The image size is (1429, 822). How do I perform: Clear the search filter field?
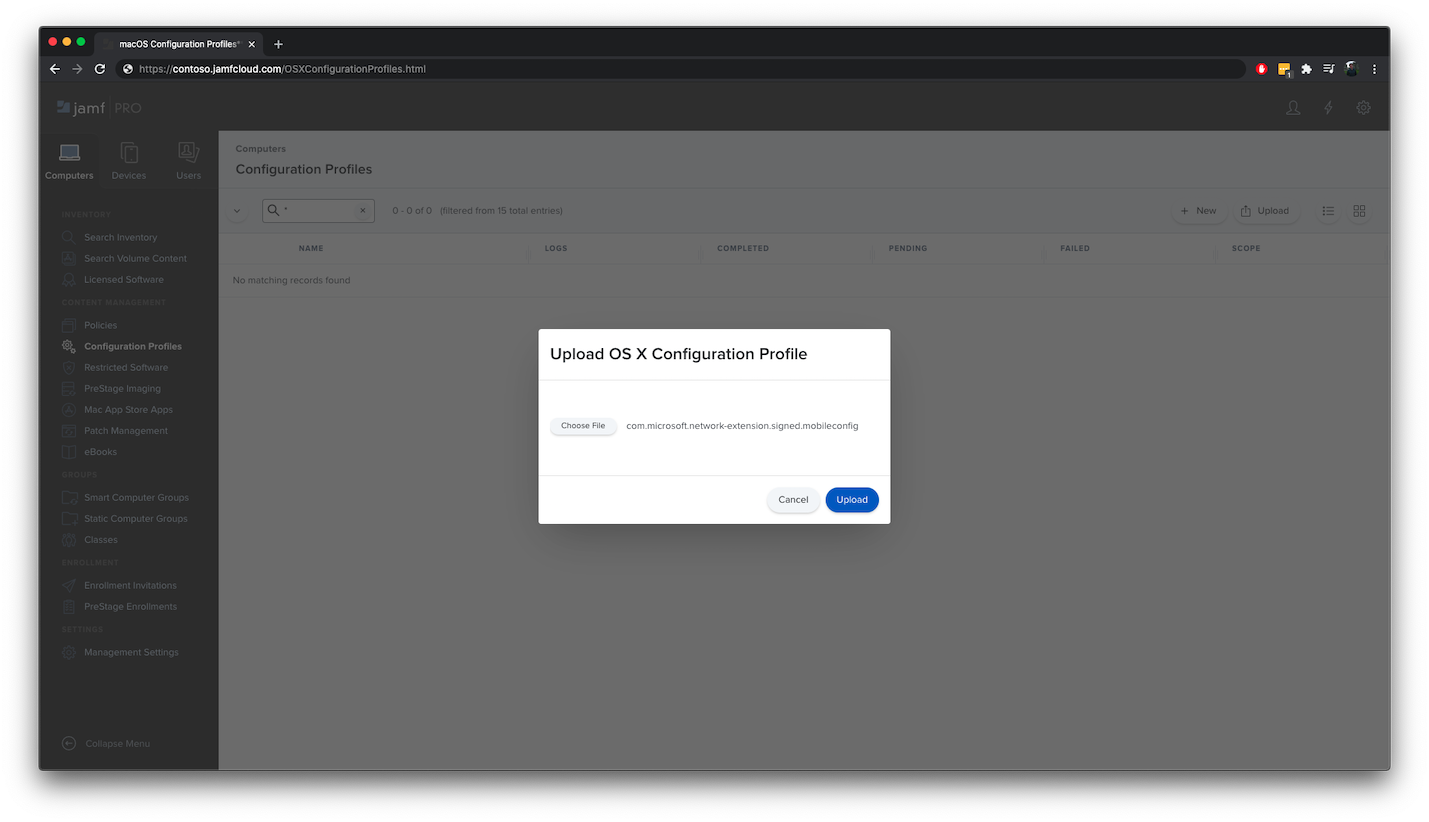click(x=362, y=211)
